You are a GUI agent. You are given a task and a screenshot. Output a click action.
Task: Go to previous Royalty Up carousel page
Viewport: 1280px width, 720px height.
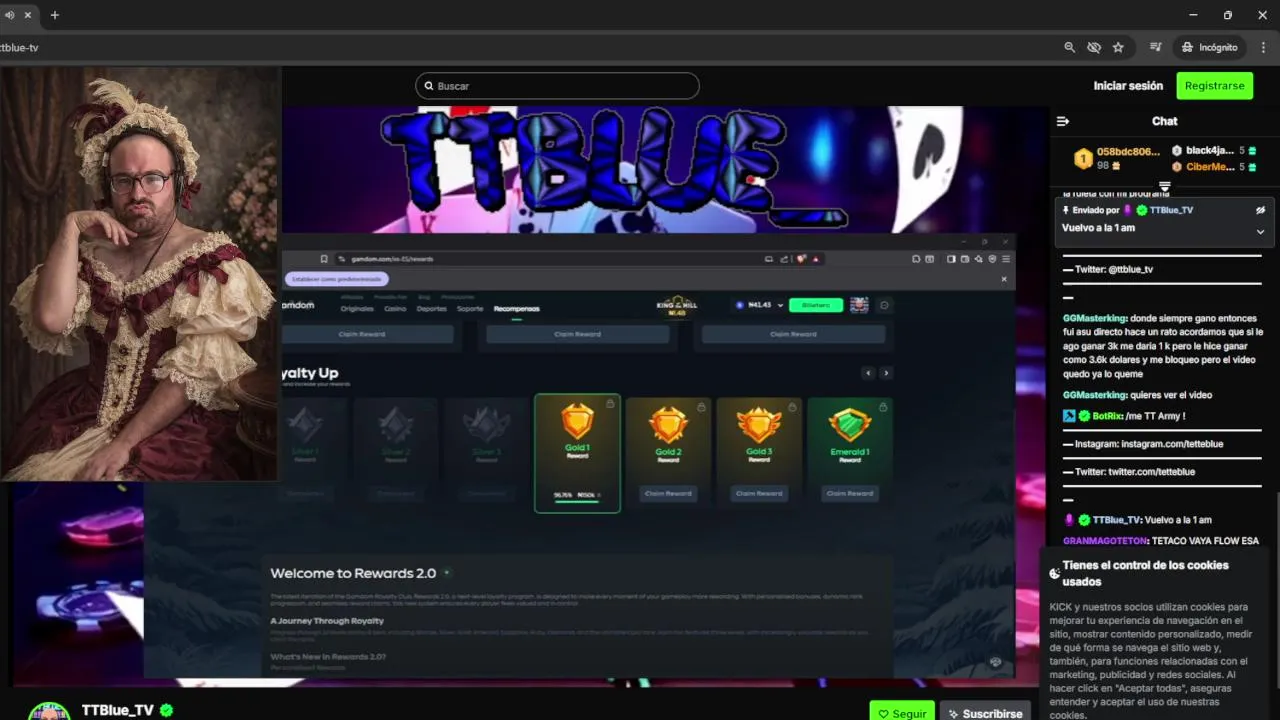click(x=868, y=373)
